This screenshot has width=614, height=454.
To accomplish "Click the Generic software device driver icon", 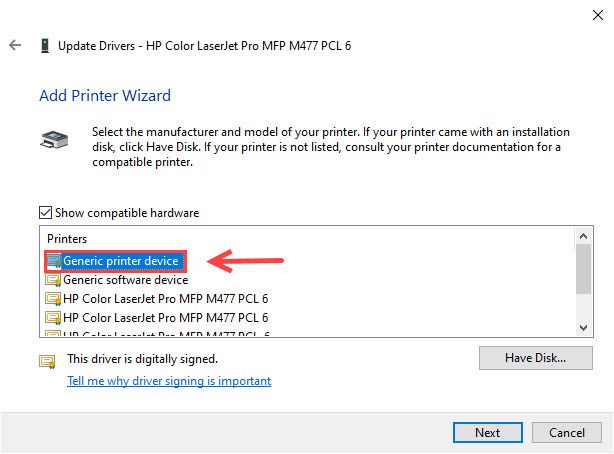I will tap(54, 280).
